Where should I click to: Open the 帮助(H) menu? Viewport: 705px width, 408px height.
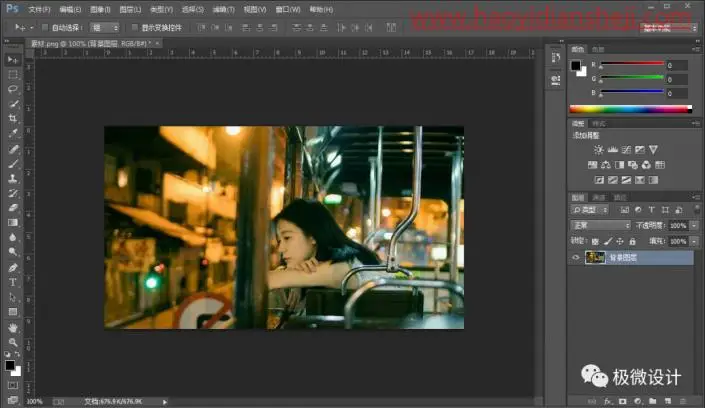(x=321, y=9)
